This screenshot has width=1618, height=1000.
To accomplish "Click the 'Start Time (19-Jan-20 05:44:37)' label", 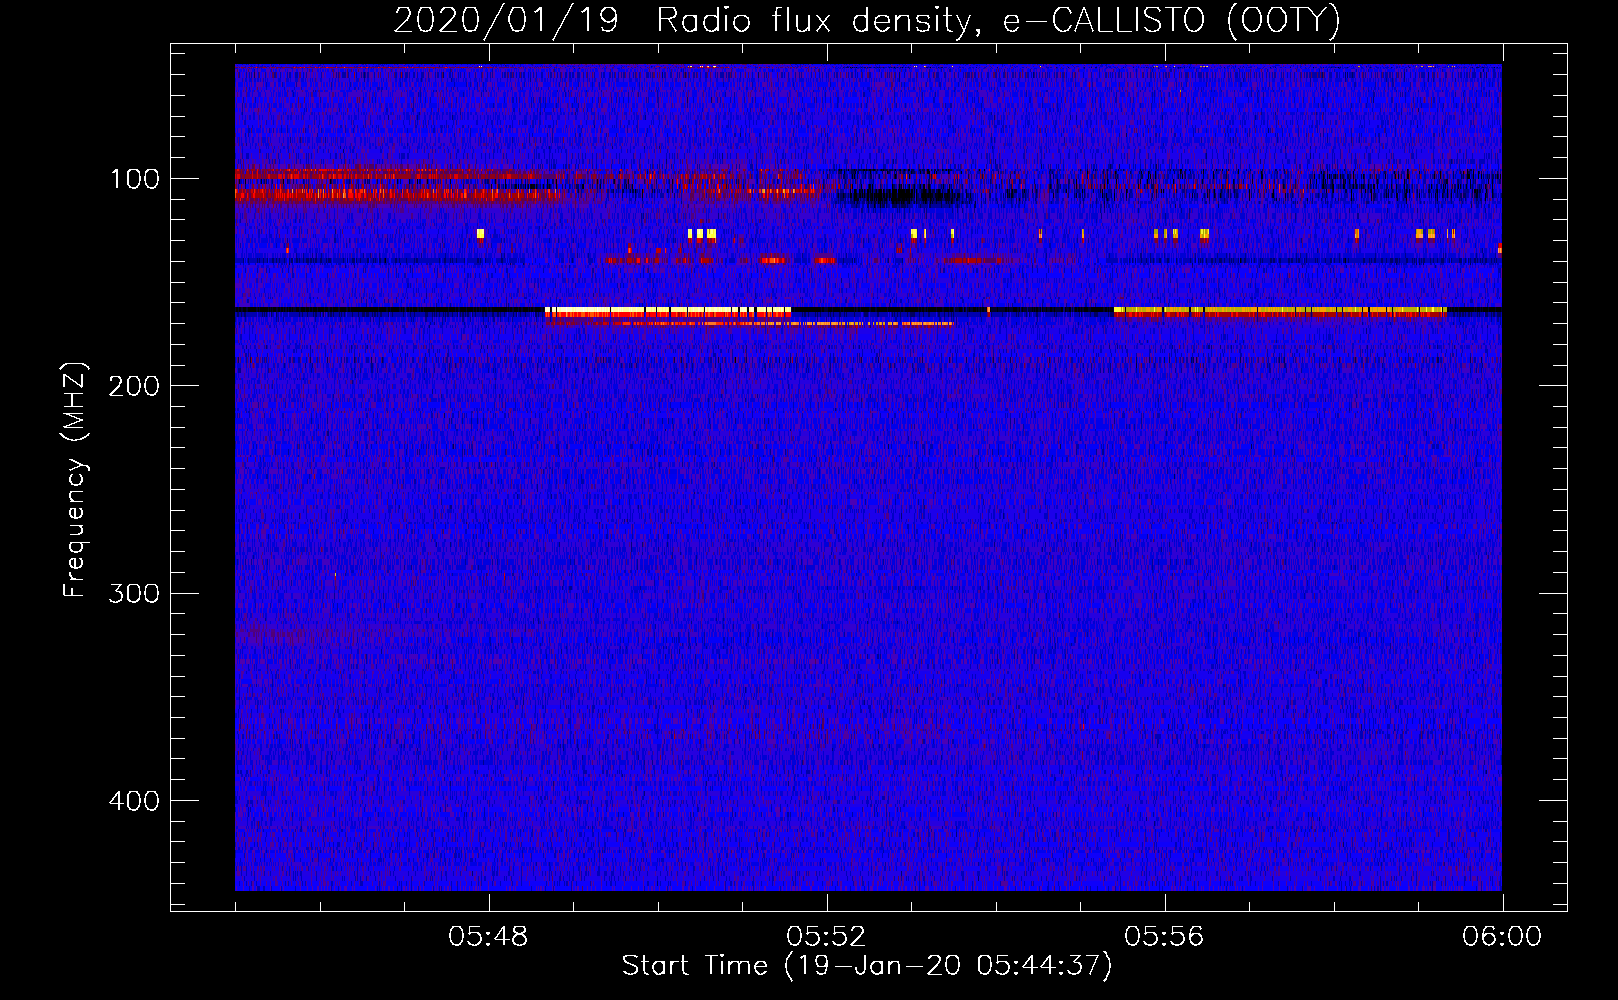I will [x=867, y=966].
